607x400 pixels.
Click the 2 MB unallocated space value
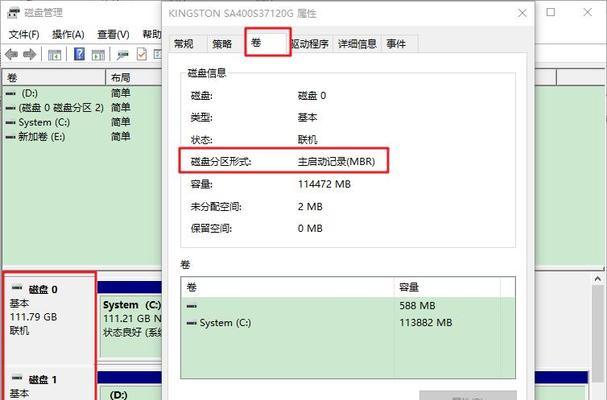[x=310, y=206]
